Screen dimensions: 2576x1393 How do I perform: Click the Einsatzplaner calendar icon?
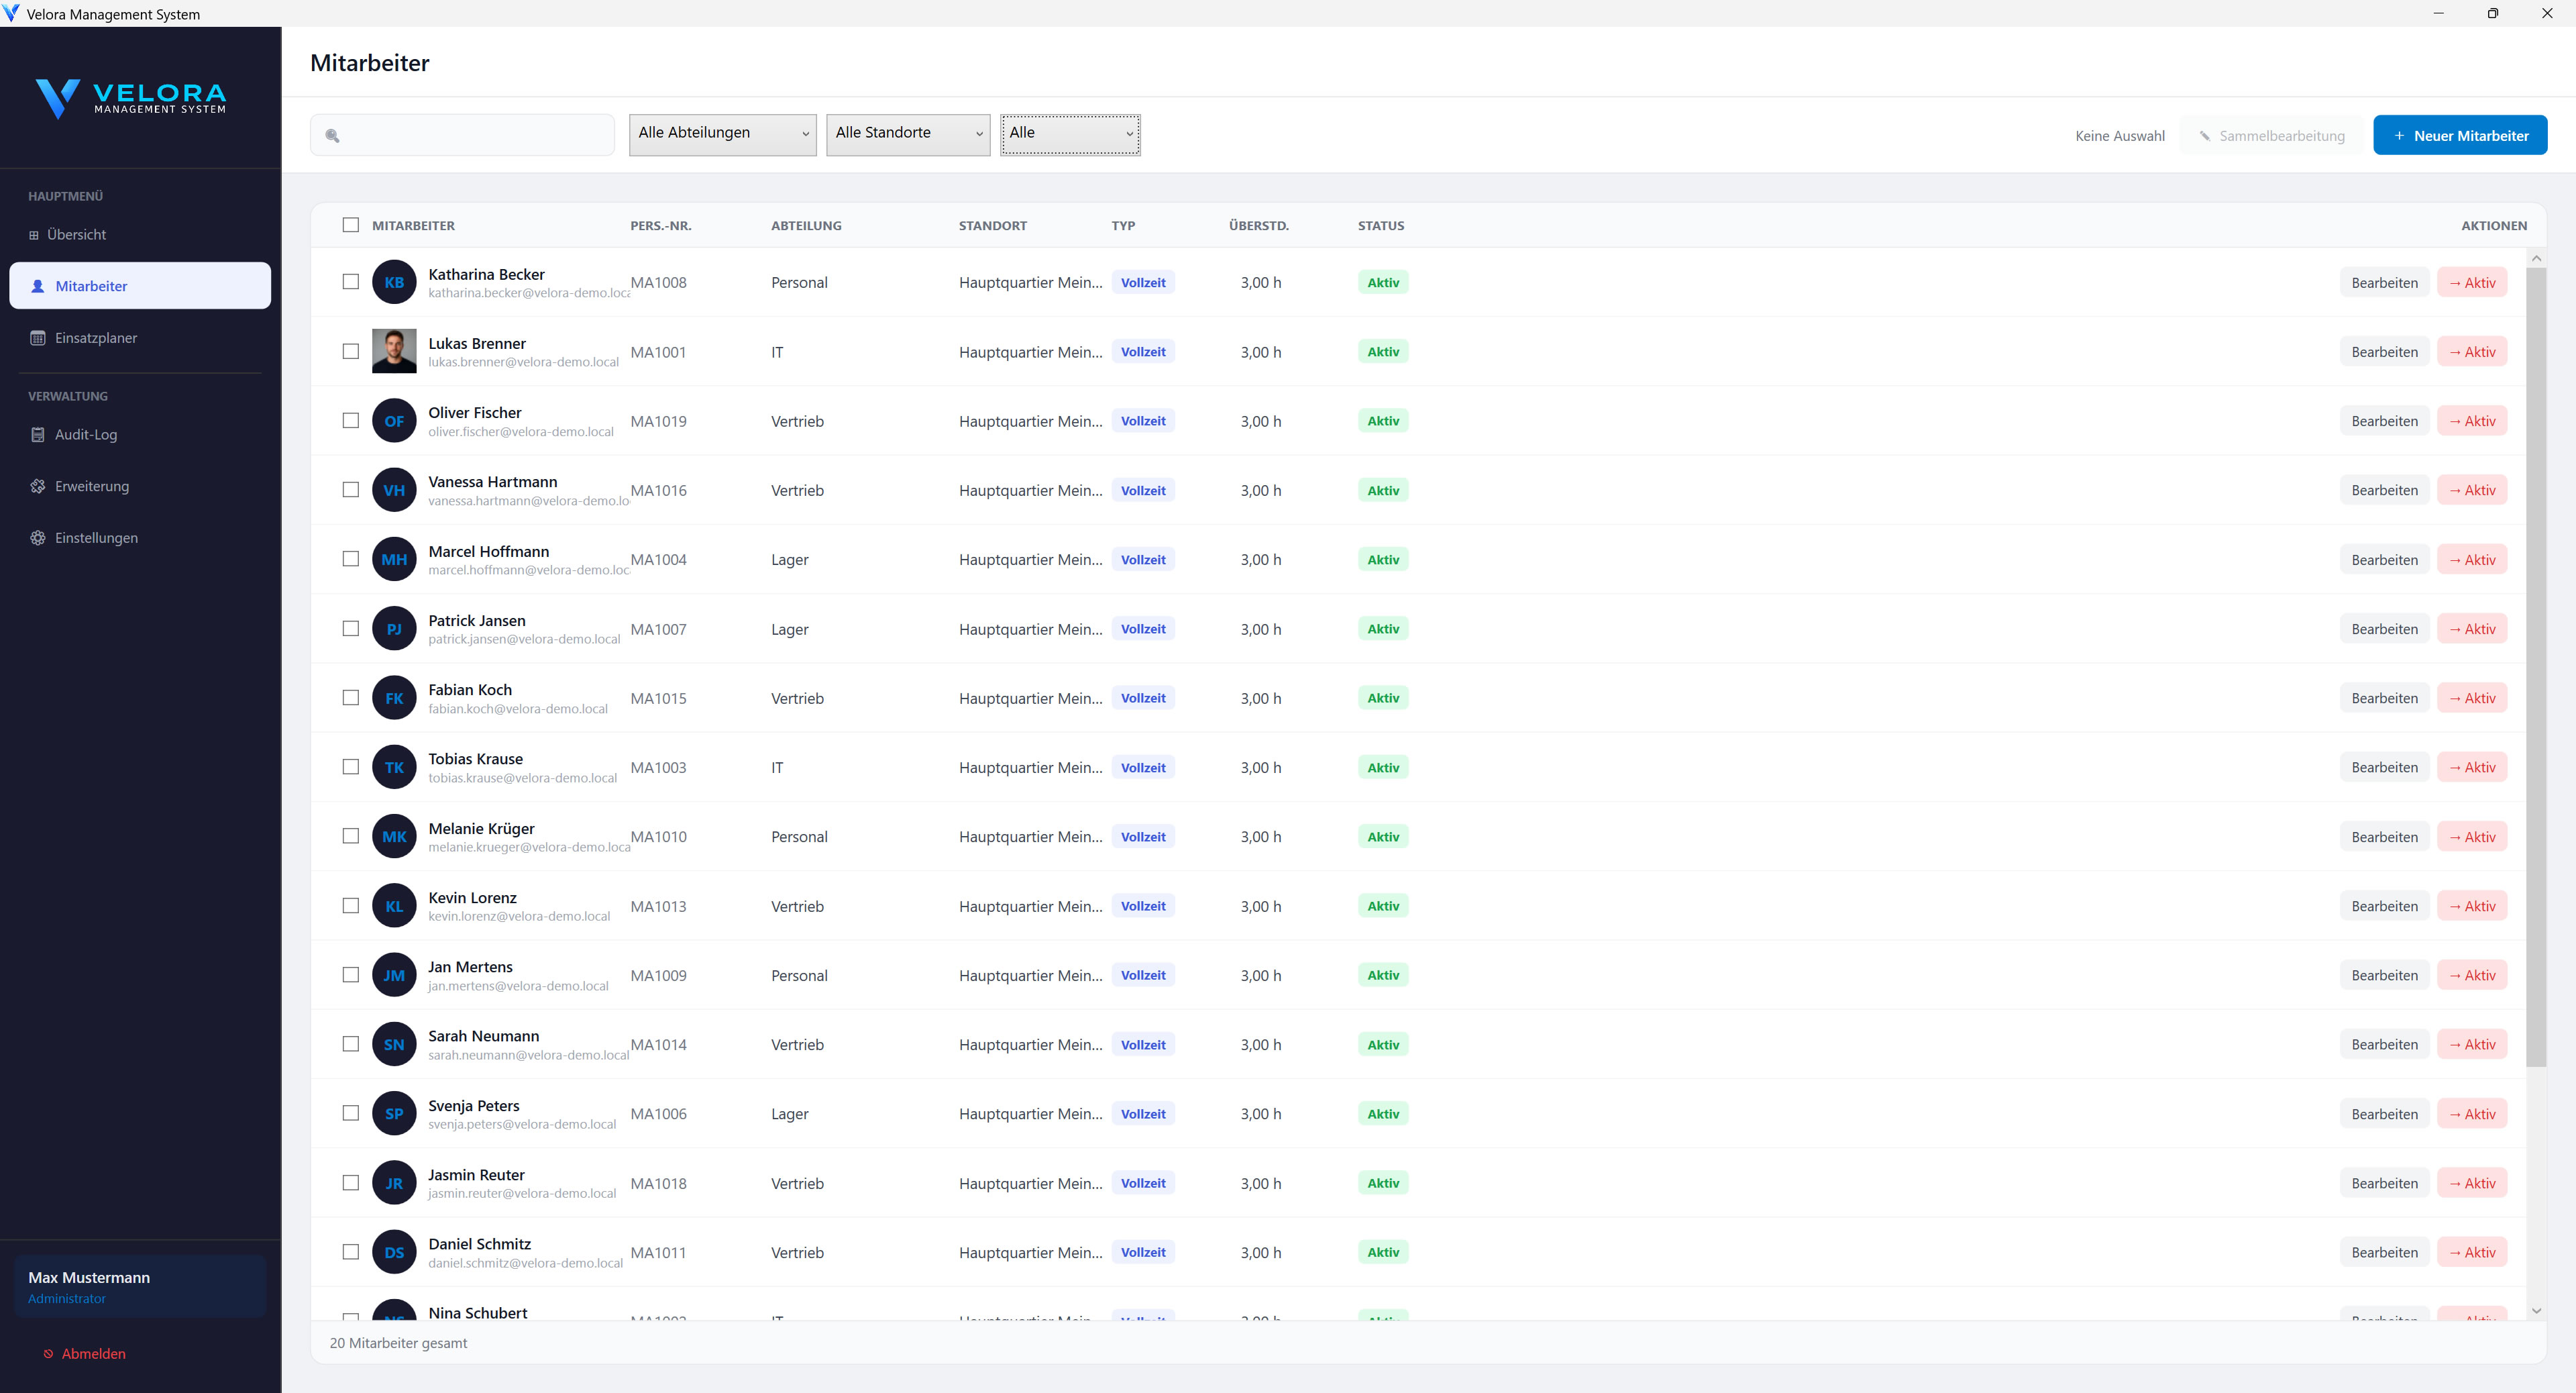[38, 338]
